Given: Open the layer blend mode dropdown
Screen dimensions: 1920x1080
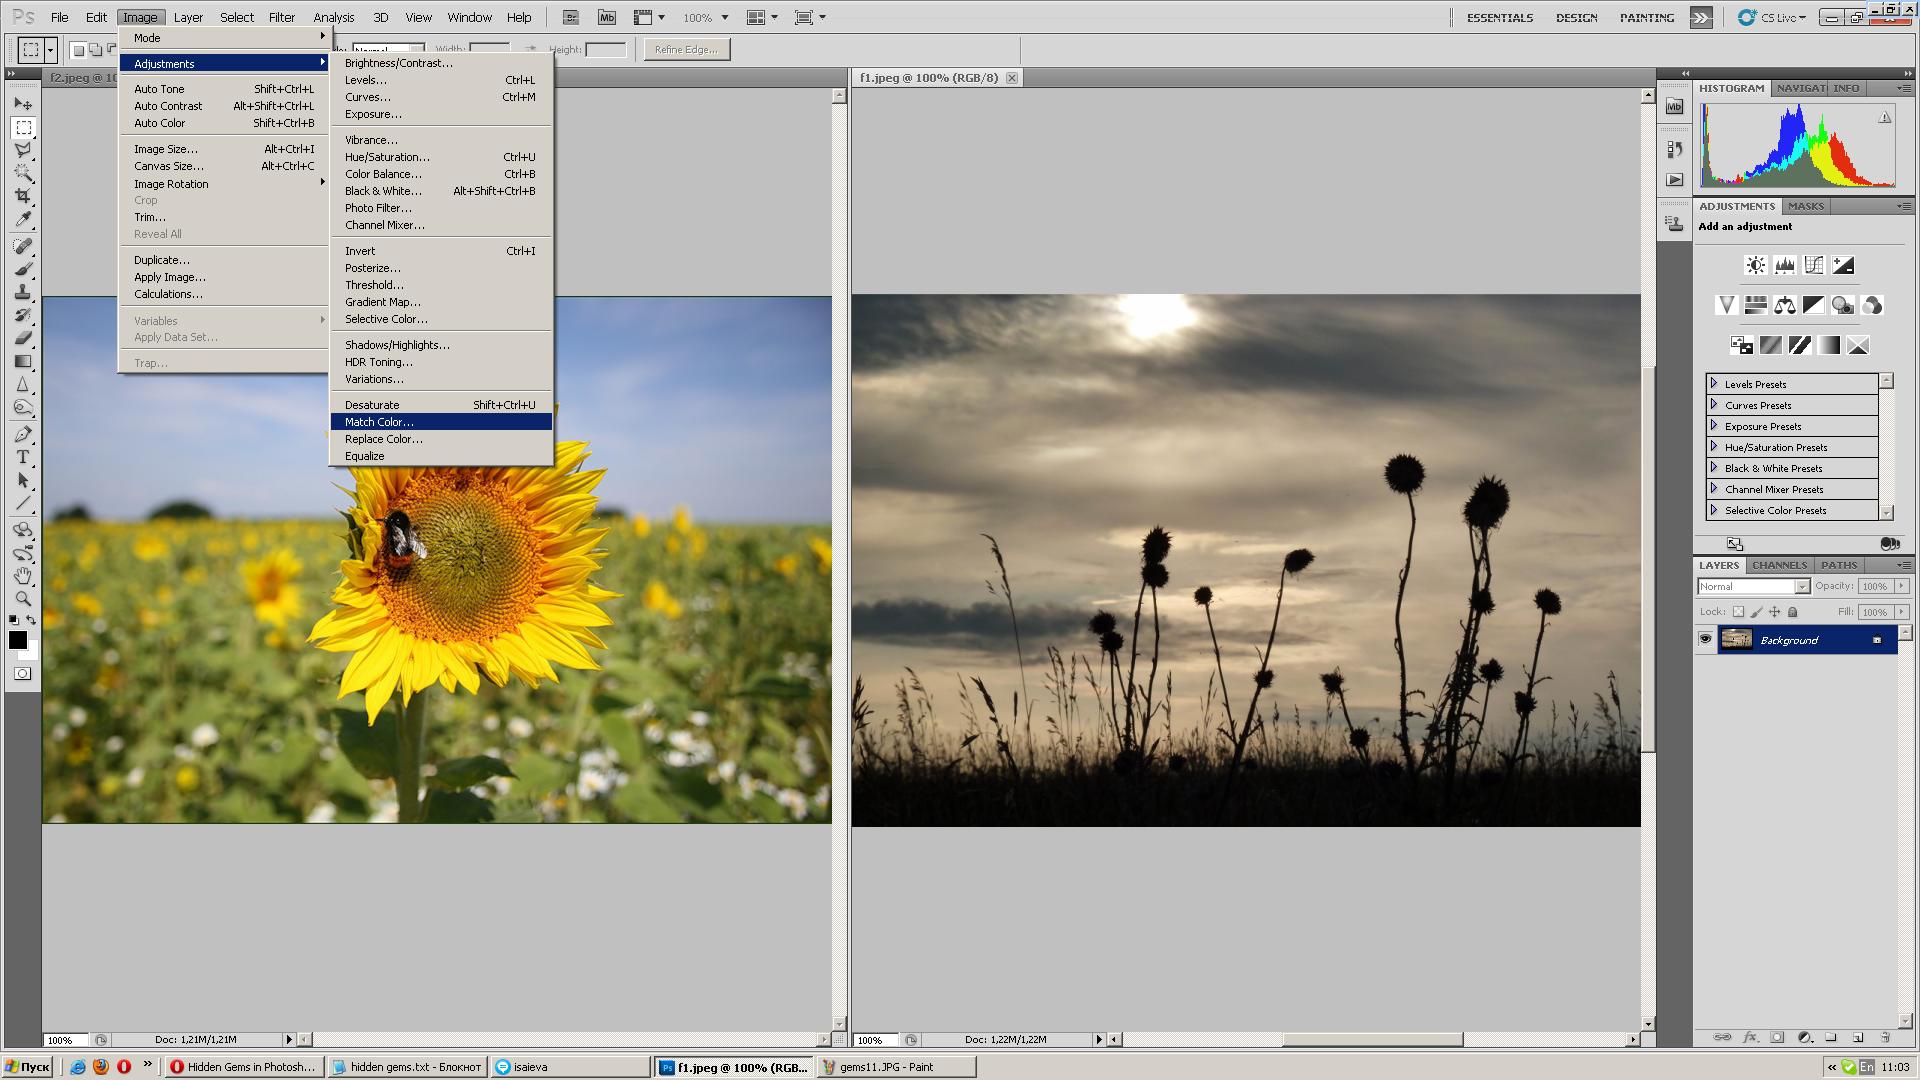Looking at the screenshot, I should 1754,587.
